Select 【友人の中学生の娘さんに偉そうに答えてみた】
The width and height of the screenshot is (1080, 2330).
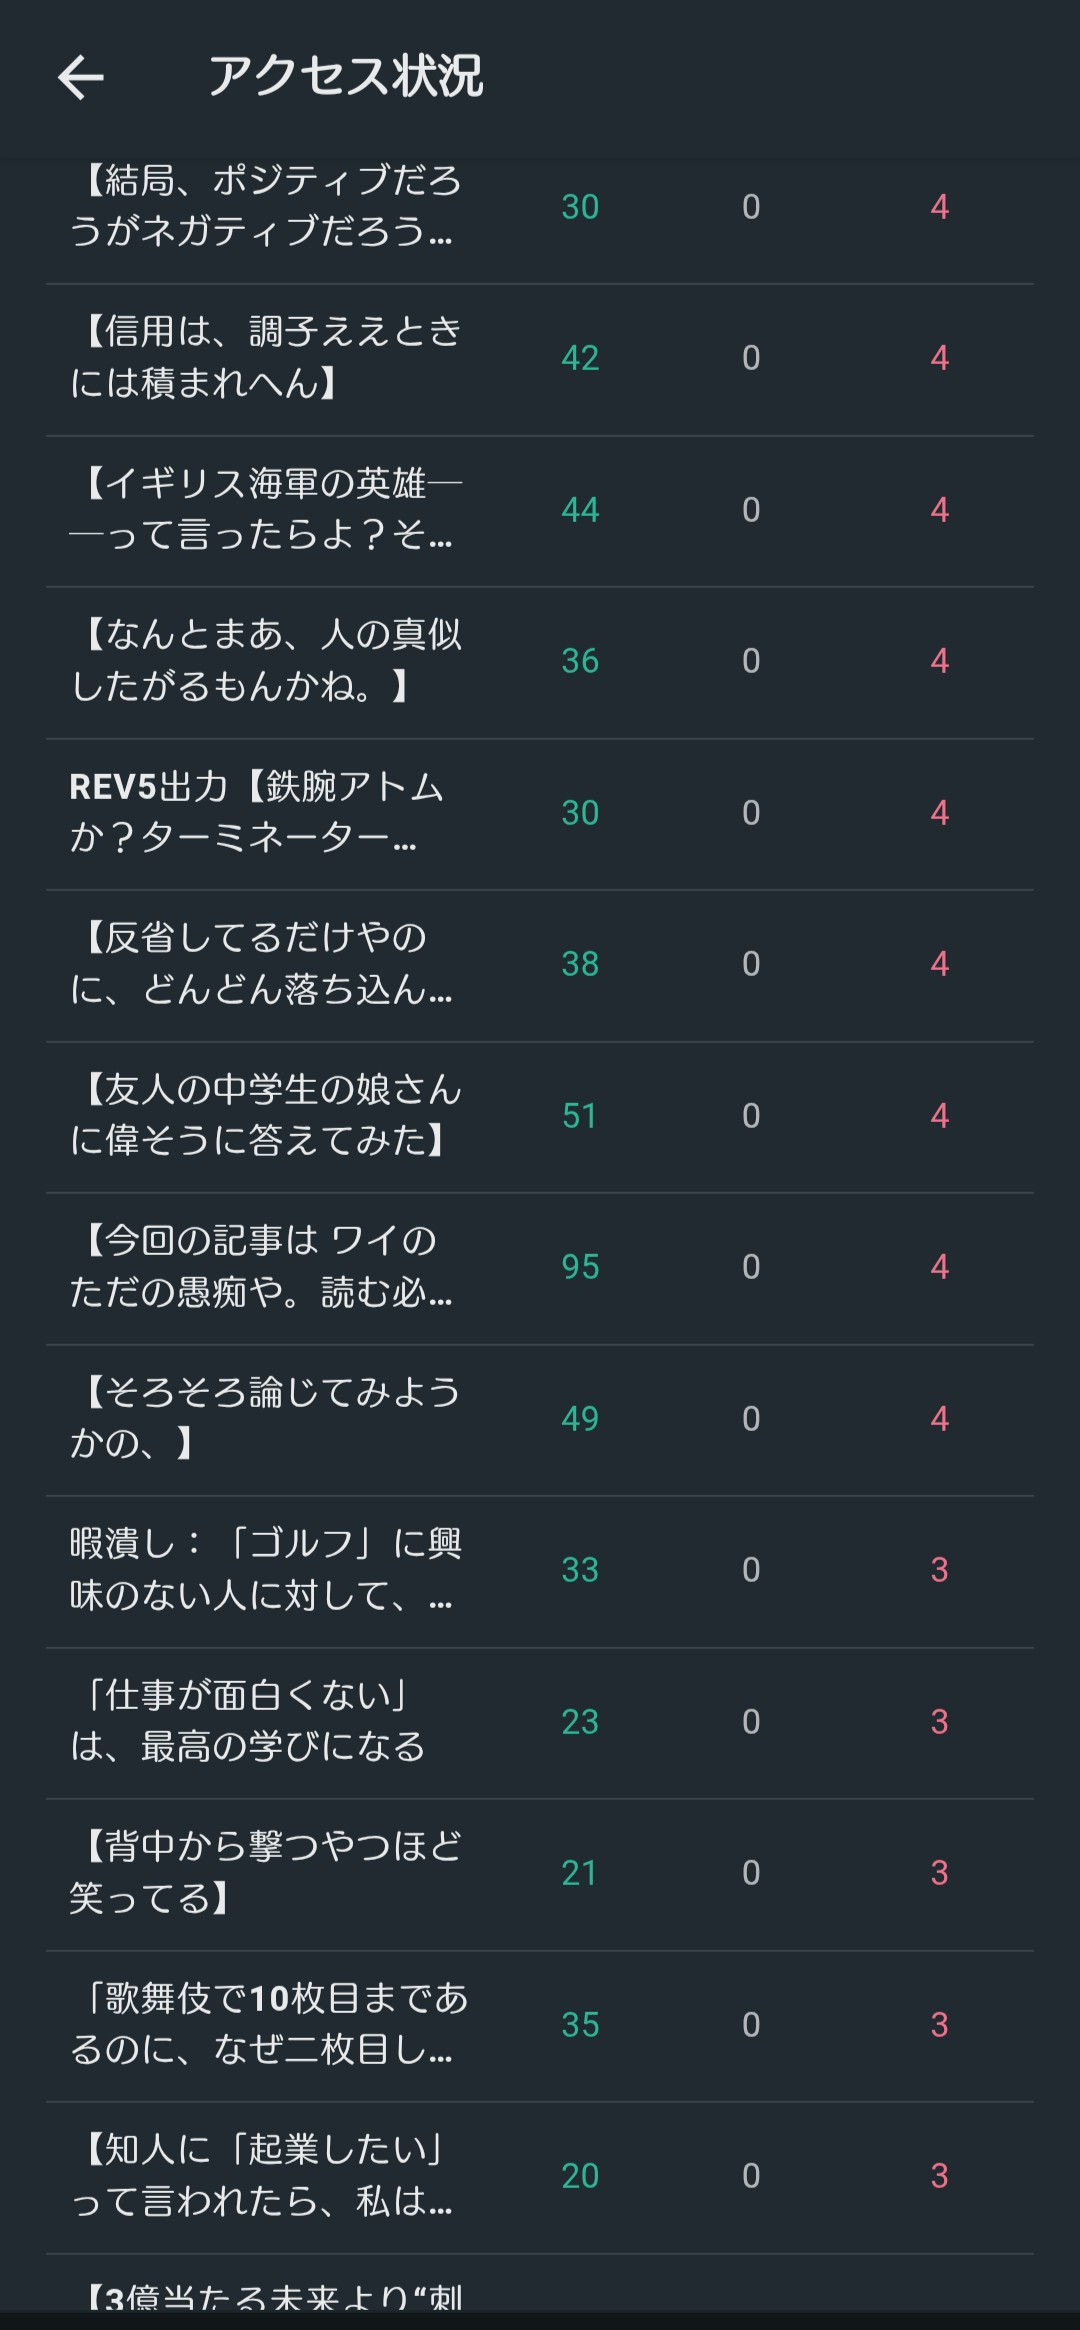(265, 1115)
